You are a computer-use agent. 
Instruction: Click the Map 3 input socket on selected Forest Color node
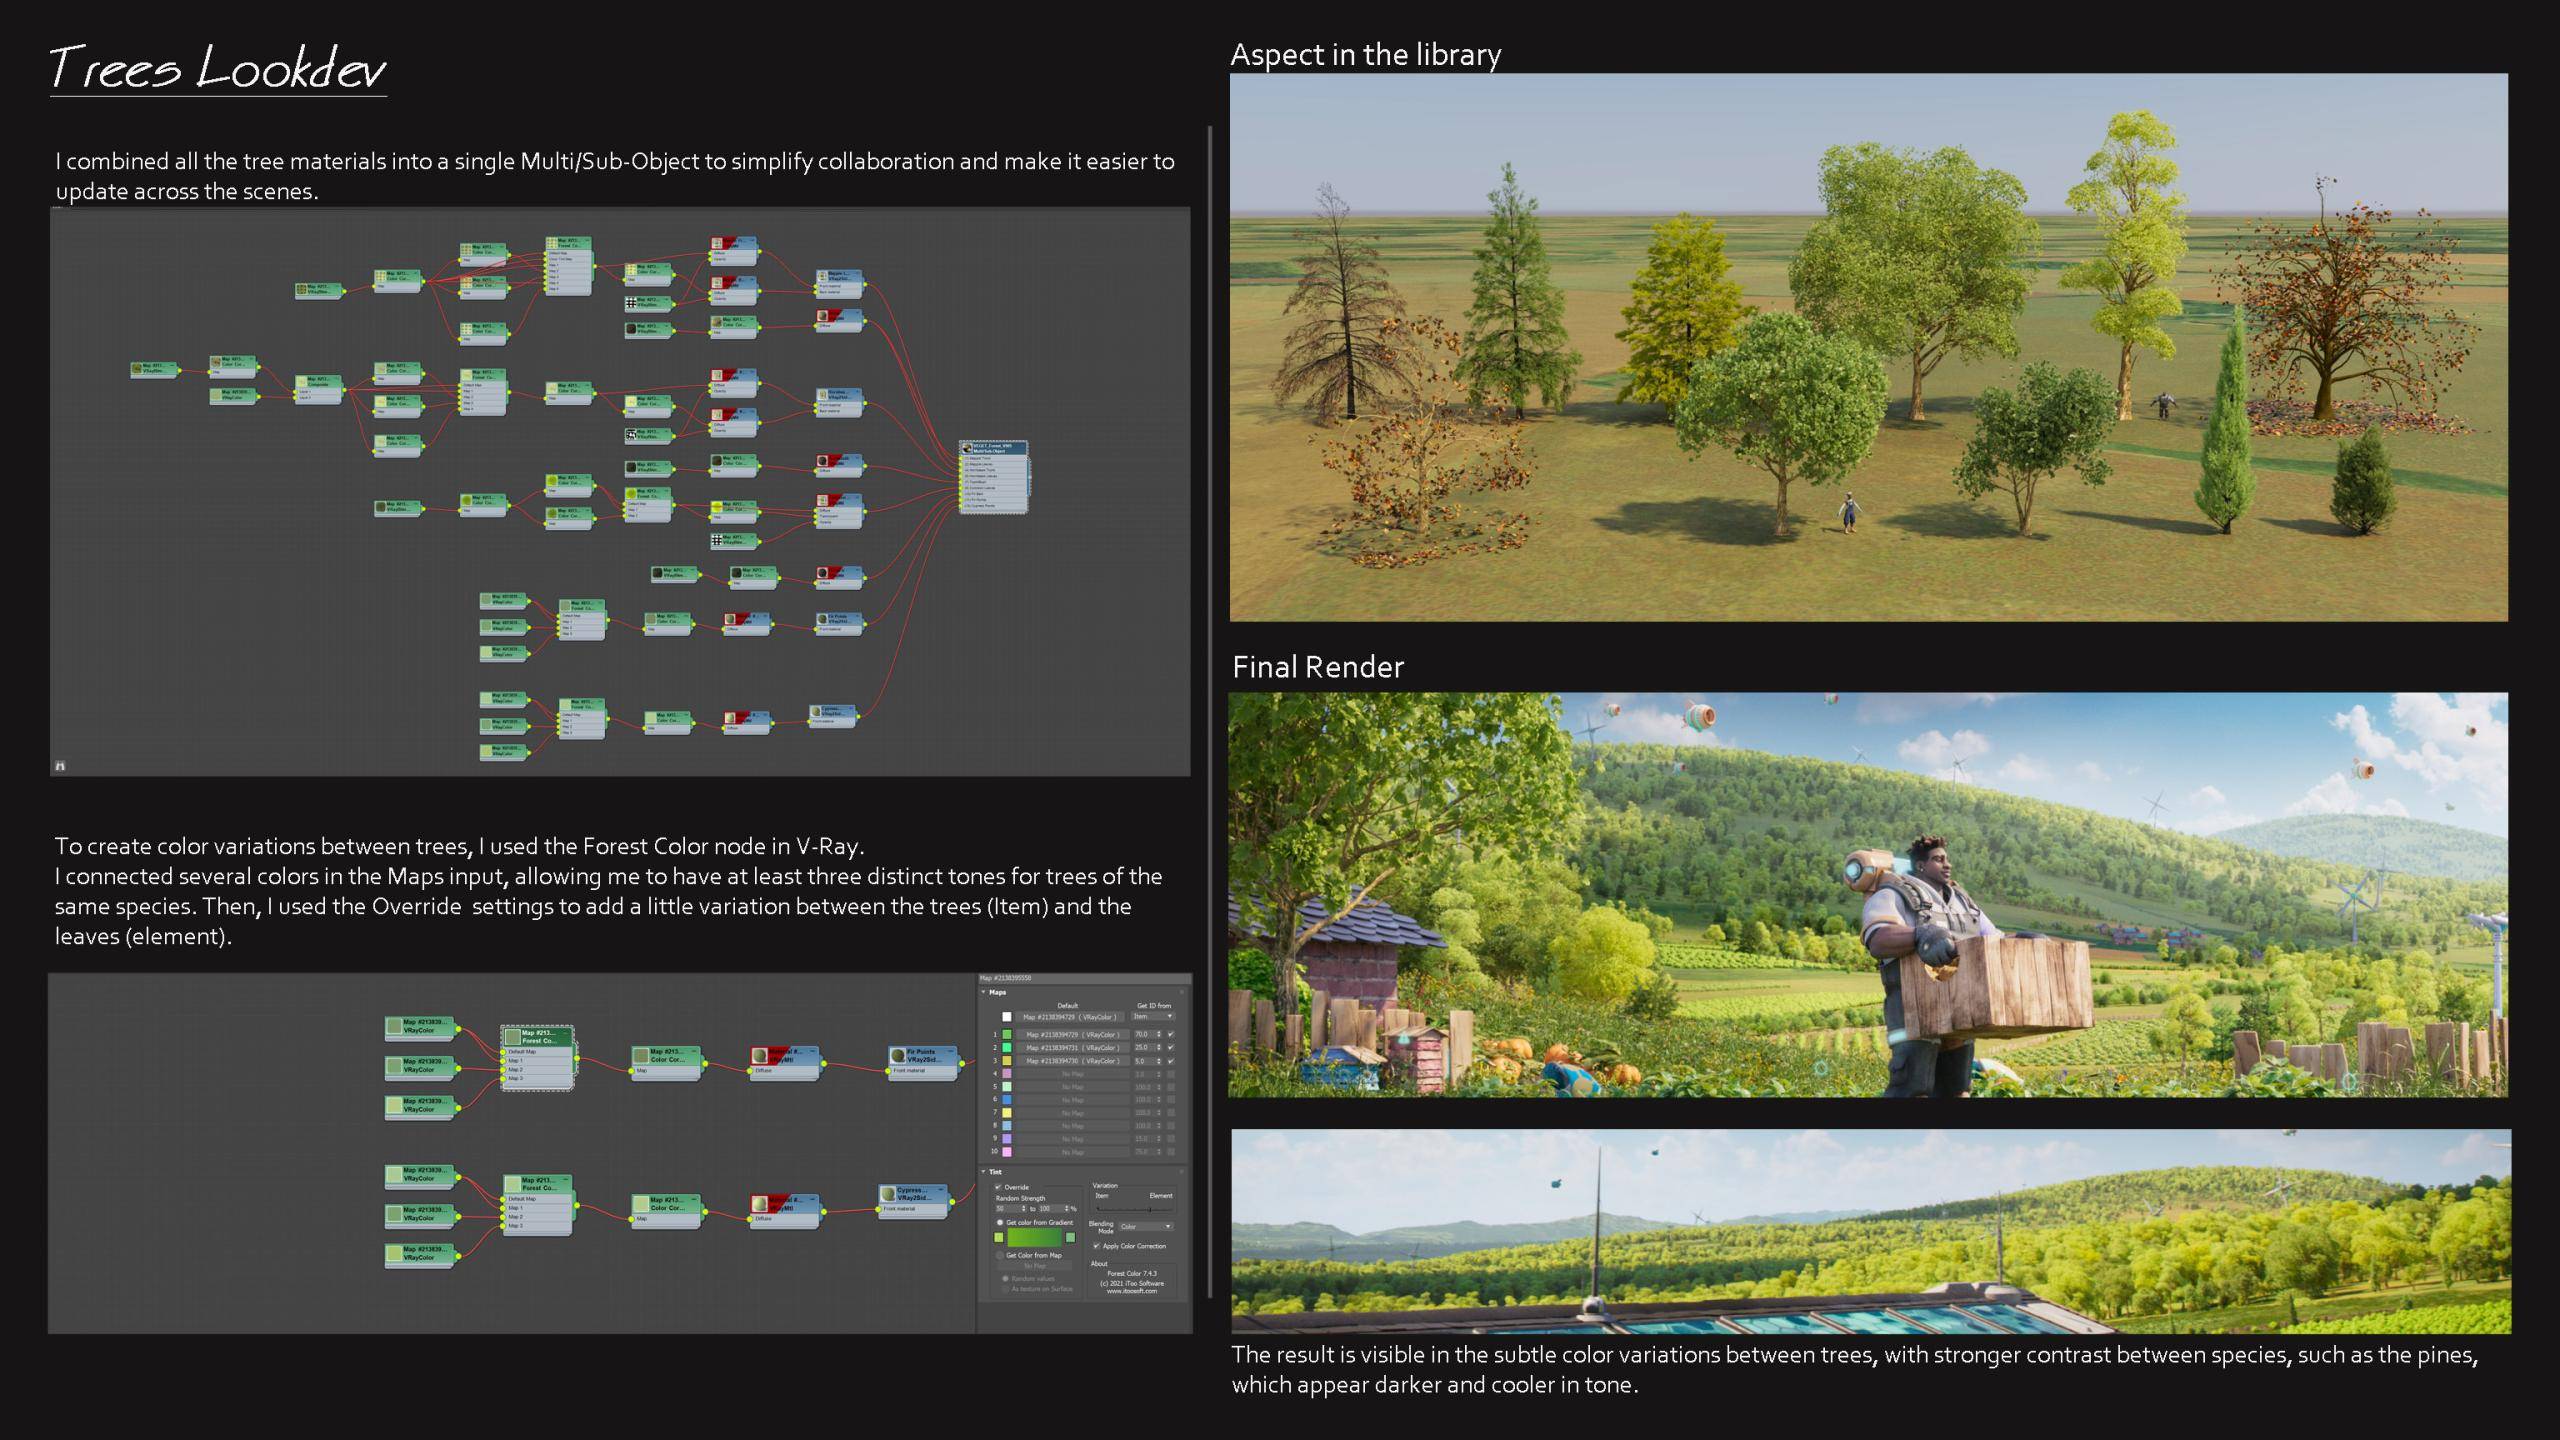click(x=503, y=1079)
